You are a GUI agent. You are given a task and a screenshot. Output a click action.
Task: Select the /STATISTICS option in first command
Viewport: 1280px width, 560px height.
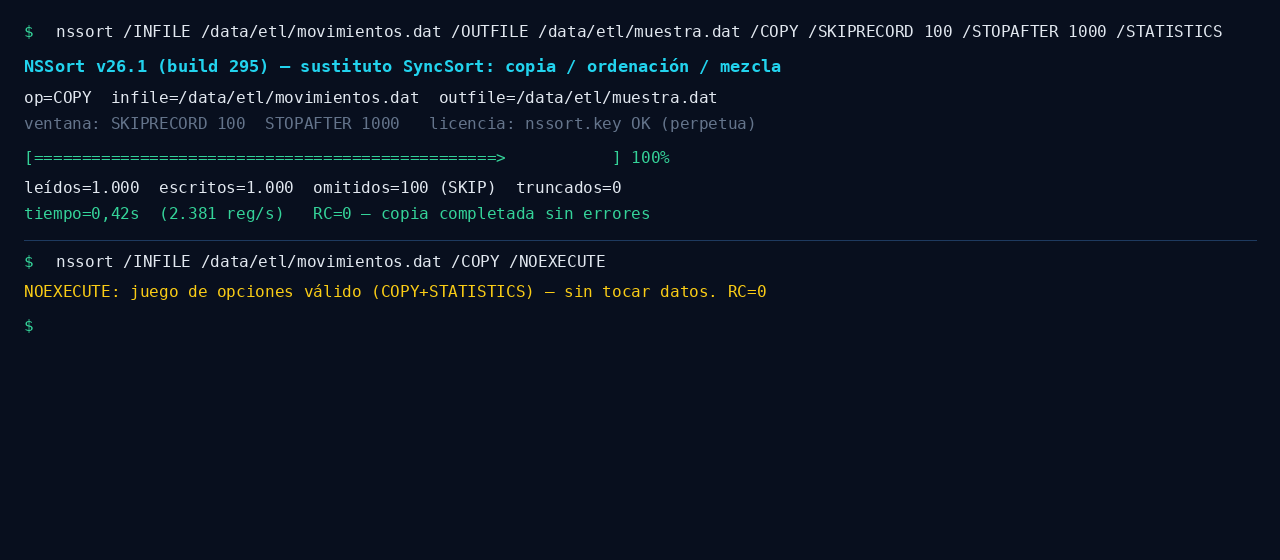(1169, 32)
